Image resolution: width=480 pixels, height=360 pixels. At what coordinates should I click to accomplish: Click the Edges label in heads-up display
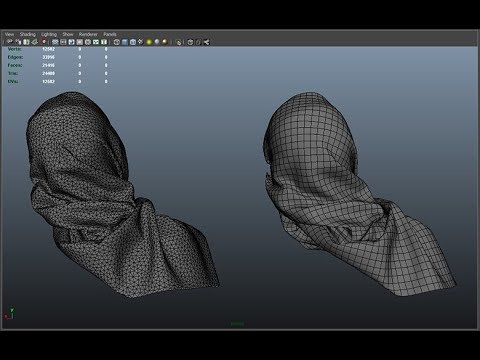tap(15, 57)
